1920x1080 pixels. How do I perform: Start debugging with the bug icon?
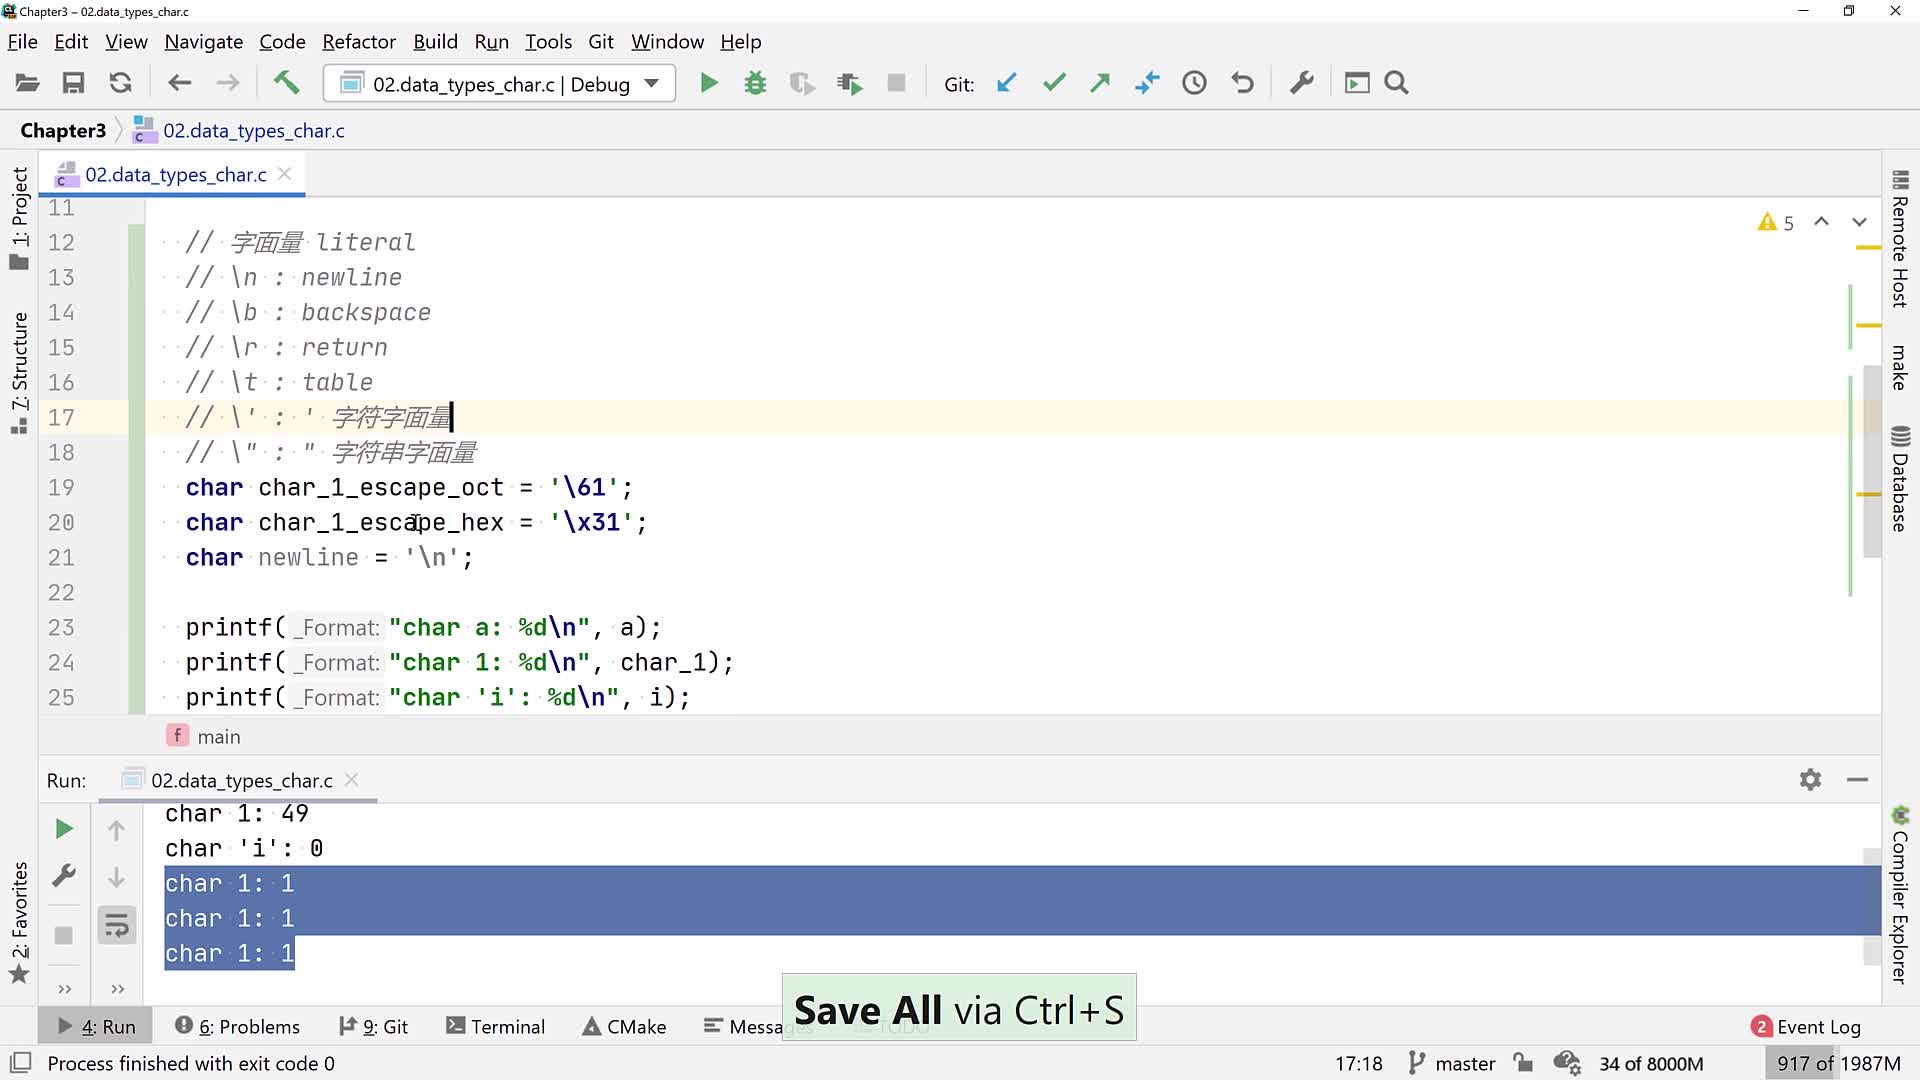click(755, 83)
